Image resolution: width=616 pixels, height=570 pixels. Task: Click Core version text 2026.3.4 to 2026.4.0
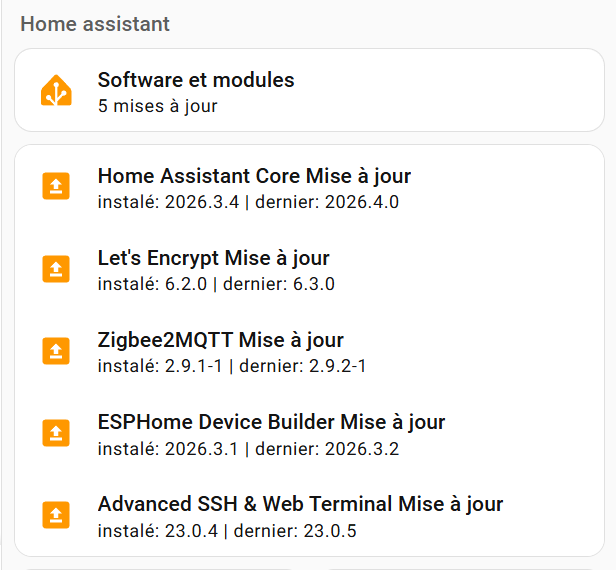point(248,202)
